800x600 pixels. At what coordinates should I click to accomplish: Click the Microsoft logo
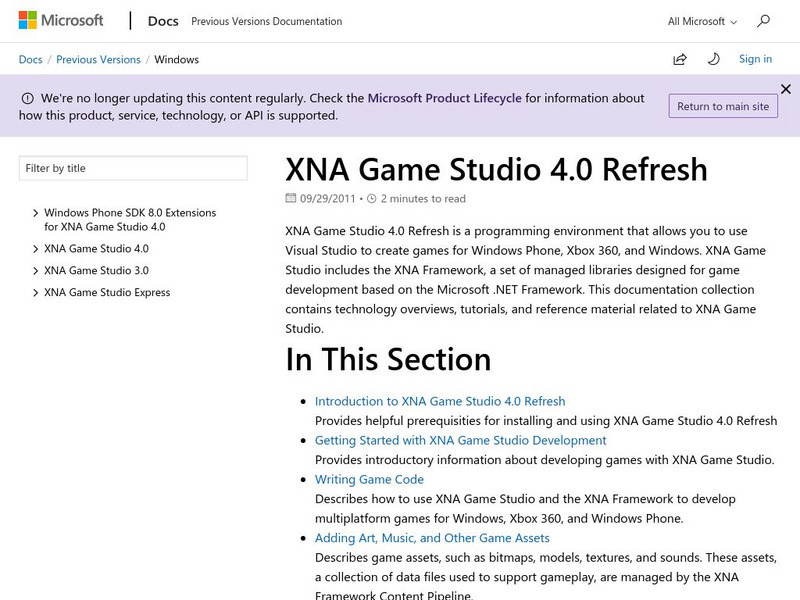pos(61,21)
